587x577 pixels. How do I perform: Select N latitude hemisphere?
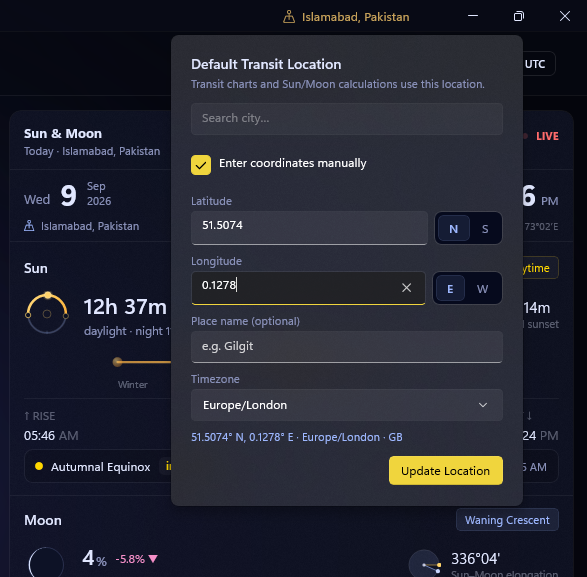(x=453, y=228)
